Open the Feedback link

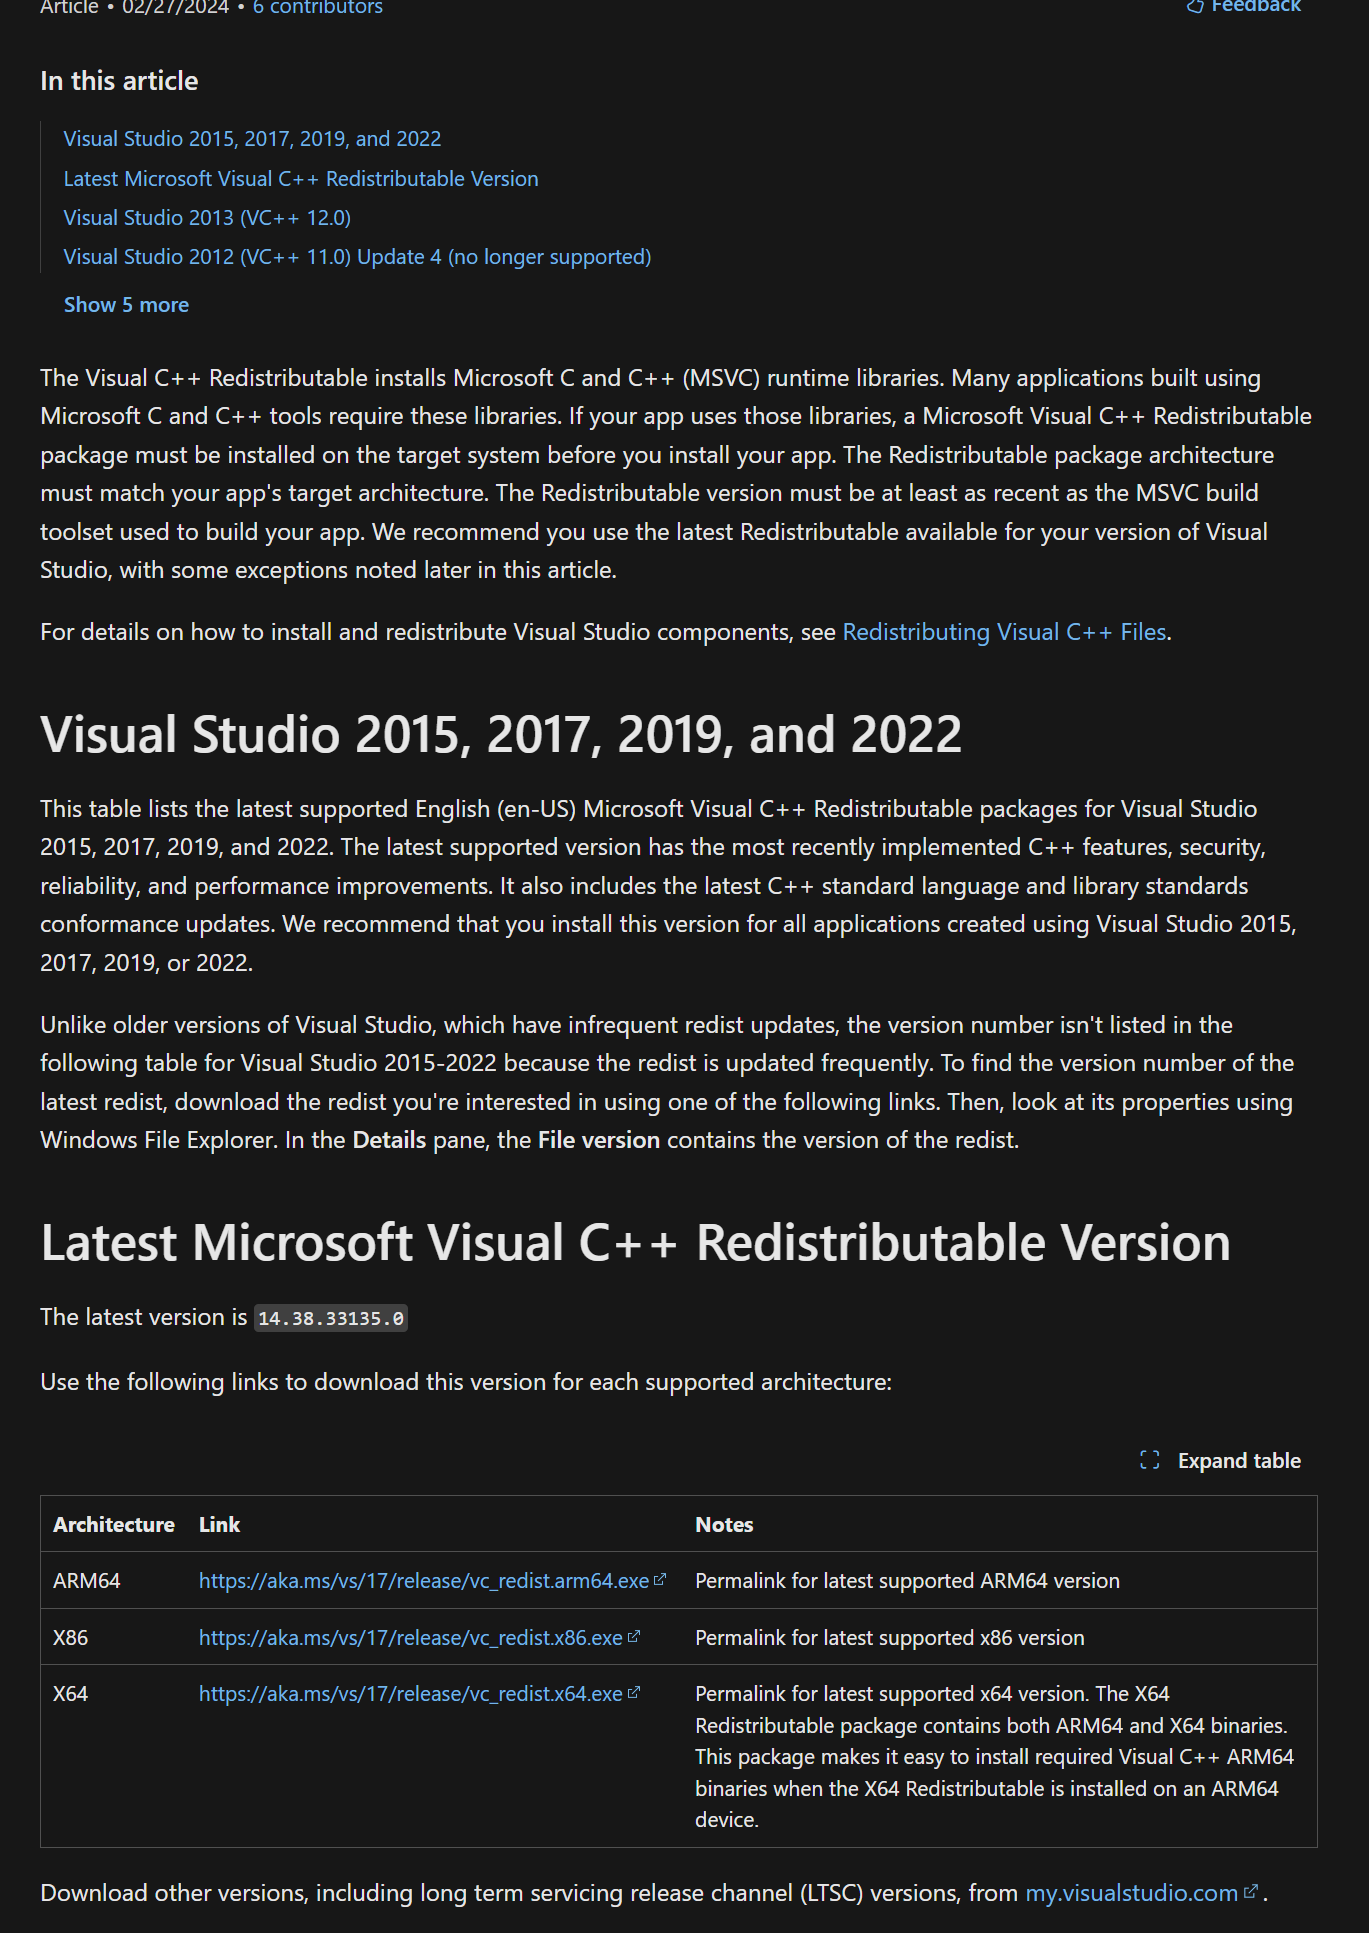pos(1244,6)
